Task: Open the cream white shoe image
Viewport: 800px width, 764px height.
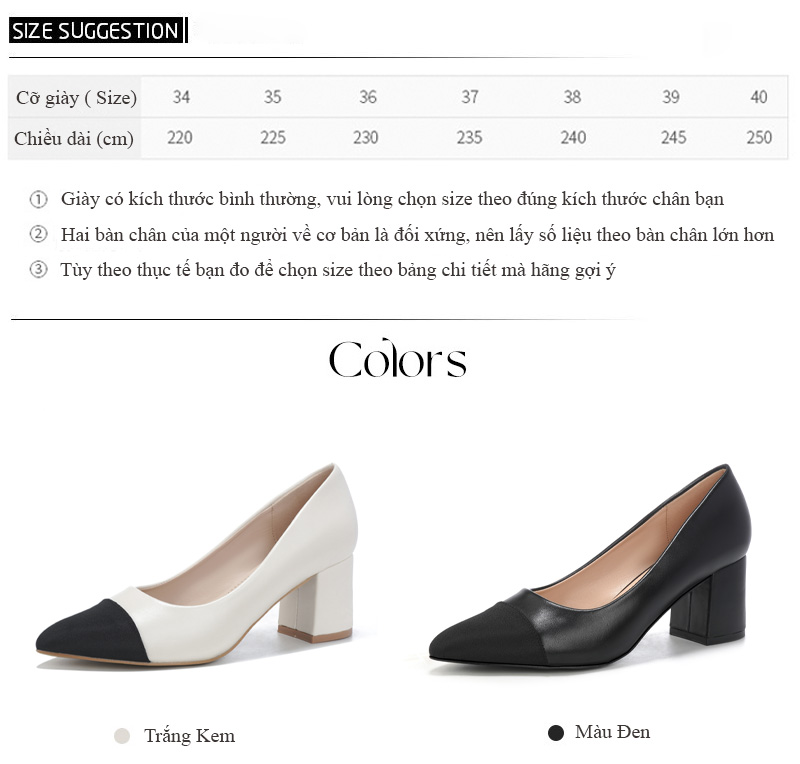Action: 197,565
